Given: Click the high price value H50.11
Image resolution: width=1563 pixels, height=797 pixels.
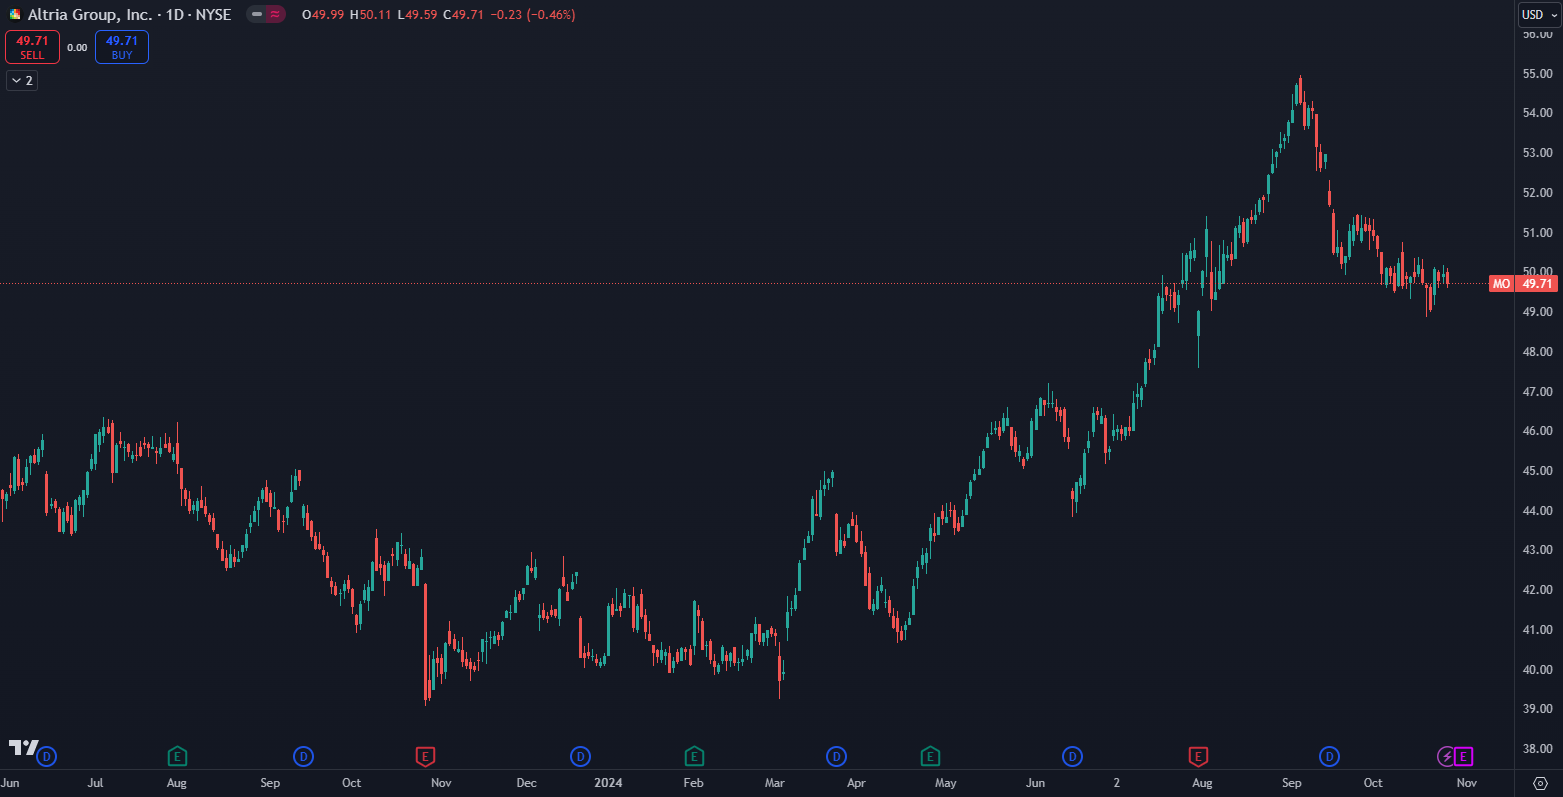Looking at the screenshot, I should [x=370, y=15].
